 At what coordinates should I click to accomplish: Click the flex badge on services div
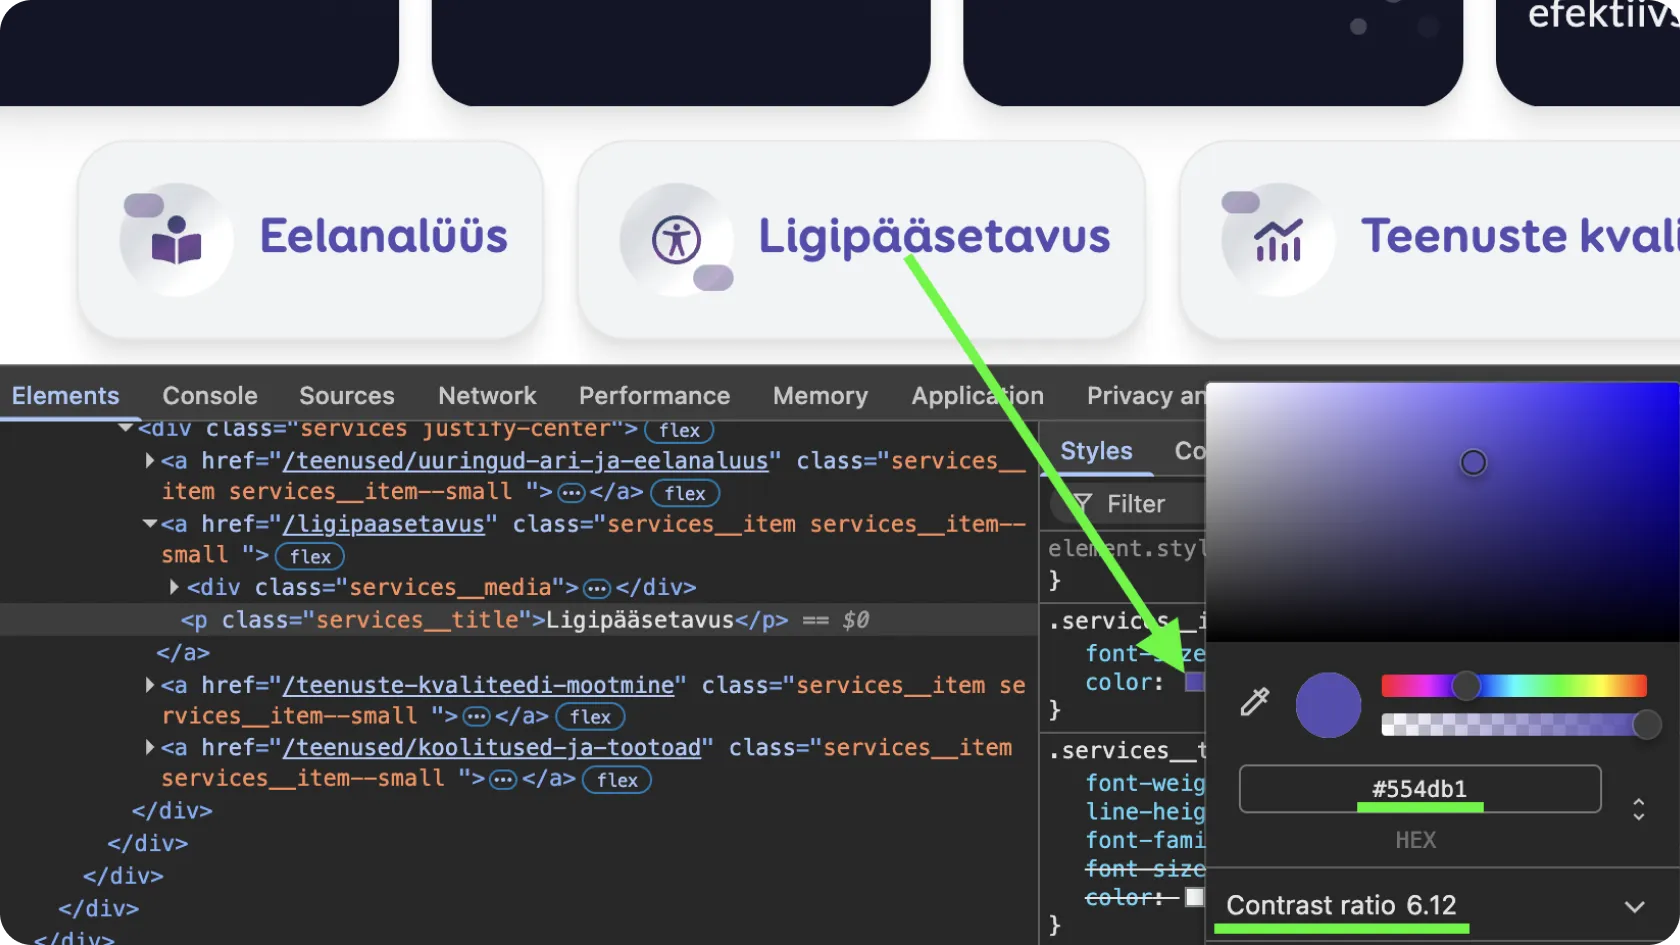679,430
